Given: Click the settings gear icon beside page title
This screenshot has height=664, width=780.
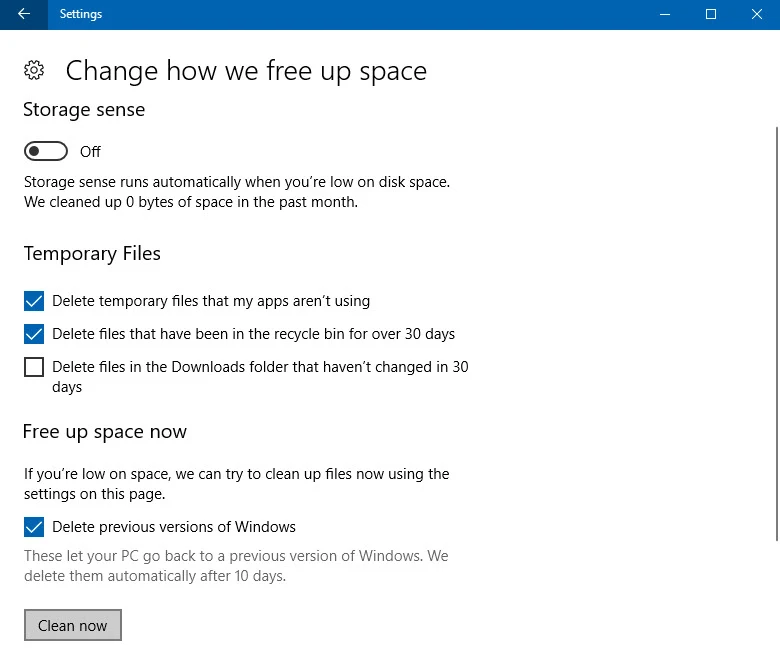Looking at the screenshot, I should point(34,70).
